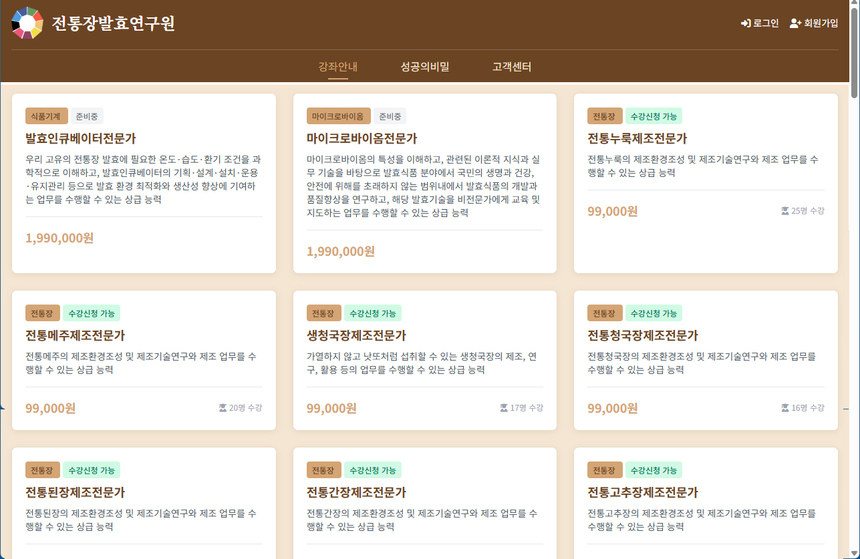
Task: Click enrollee icon on 전통청국장제조전문가 card
Action: click(785, 408)
